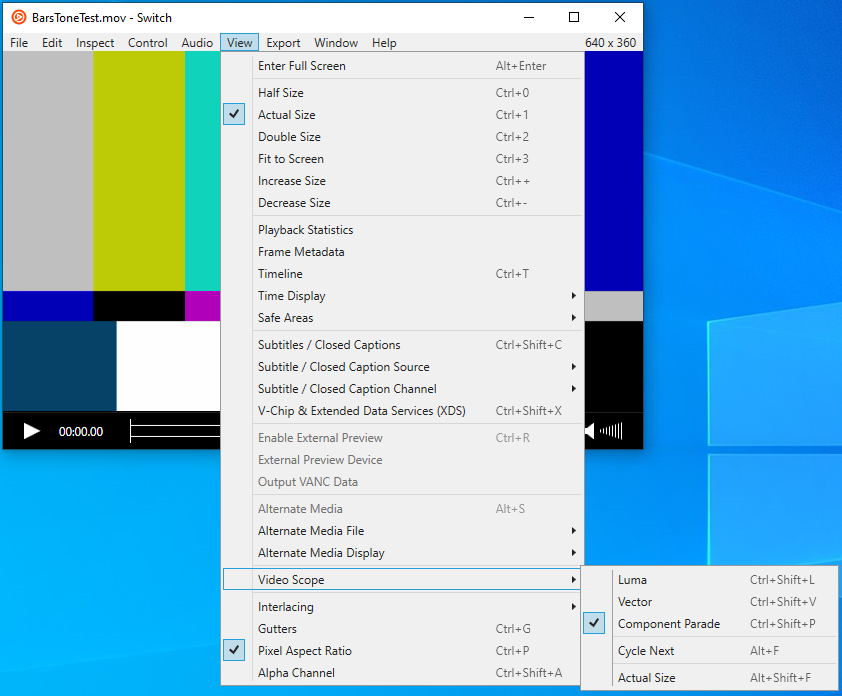Viewport: 842px width, 696px height.
Task: Open the Window menu
Action: [336, 43]
